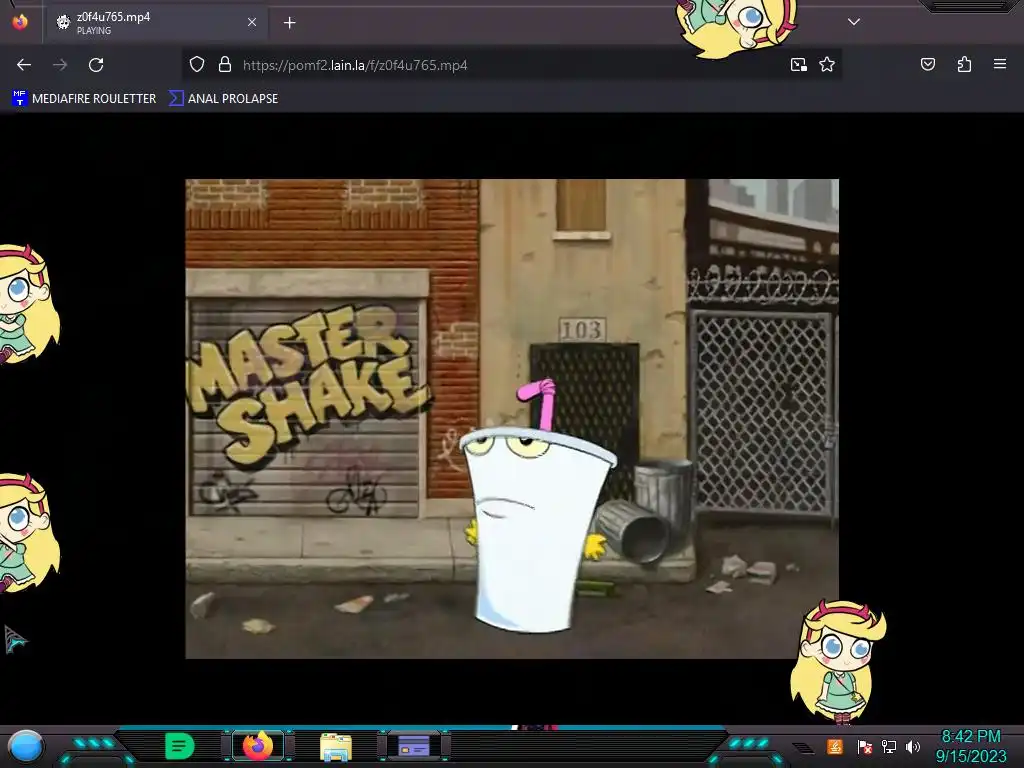The height and width of the screenshot is (768, 1024).
Task: Show hidden tray icons arrow
Action: tap(804, 748)
